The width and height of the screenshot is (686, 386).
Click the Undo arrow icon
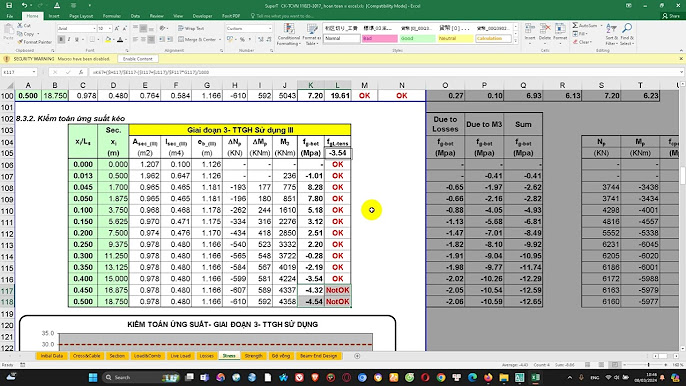click(24, 6)
